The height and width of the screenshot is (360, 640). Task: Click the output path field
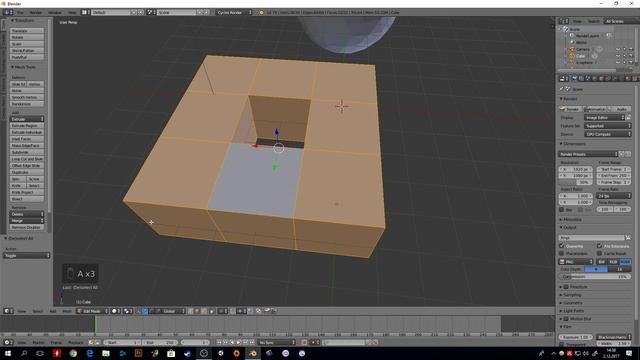591,238
